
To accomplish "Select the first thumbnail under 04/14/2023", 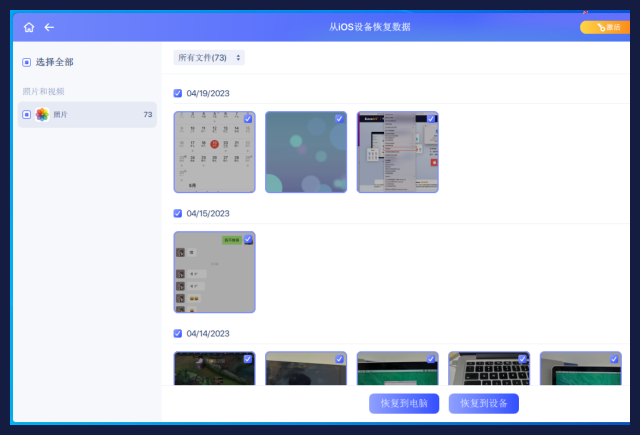I will tap(214, 370).
